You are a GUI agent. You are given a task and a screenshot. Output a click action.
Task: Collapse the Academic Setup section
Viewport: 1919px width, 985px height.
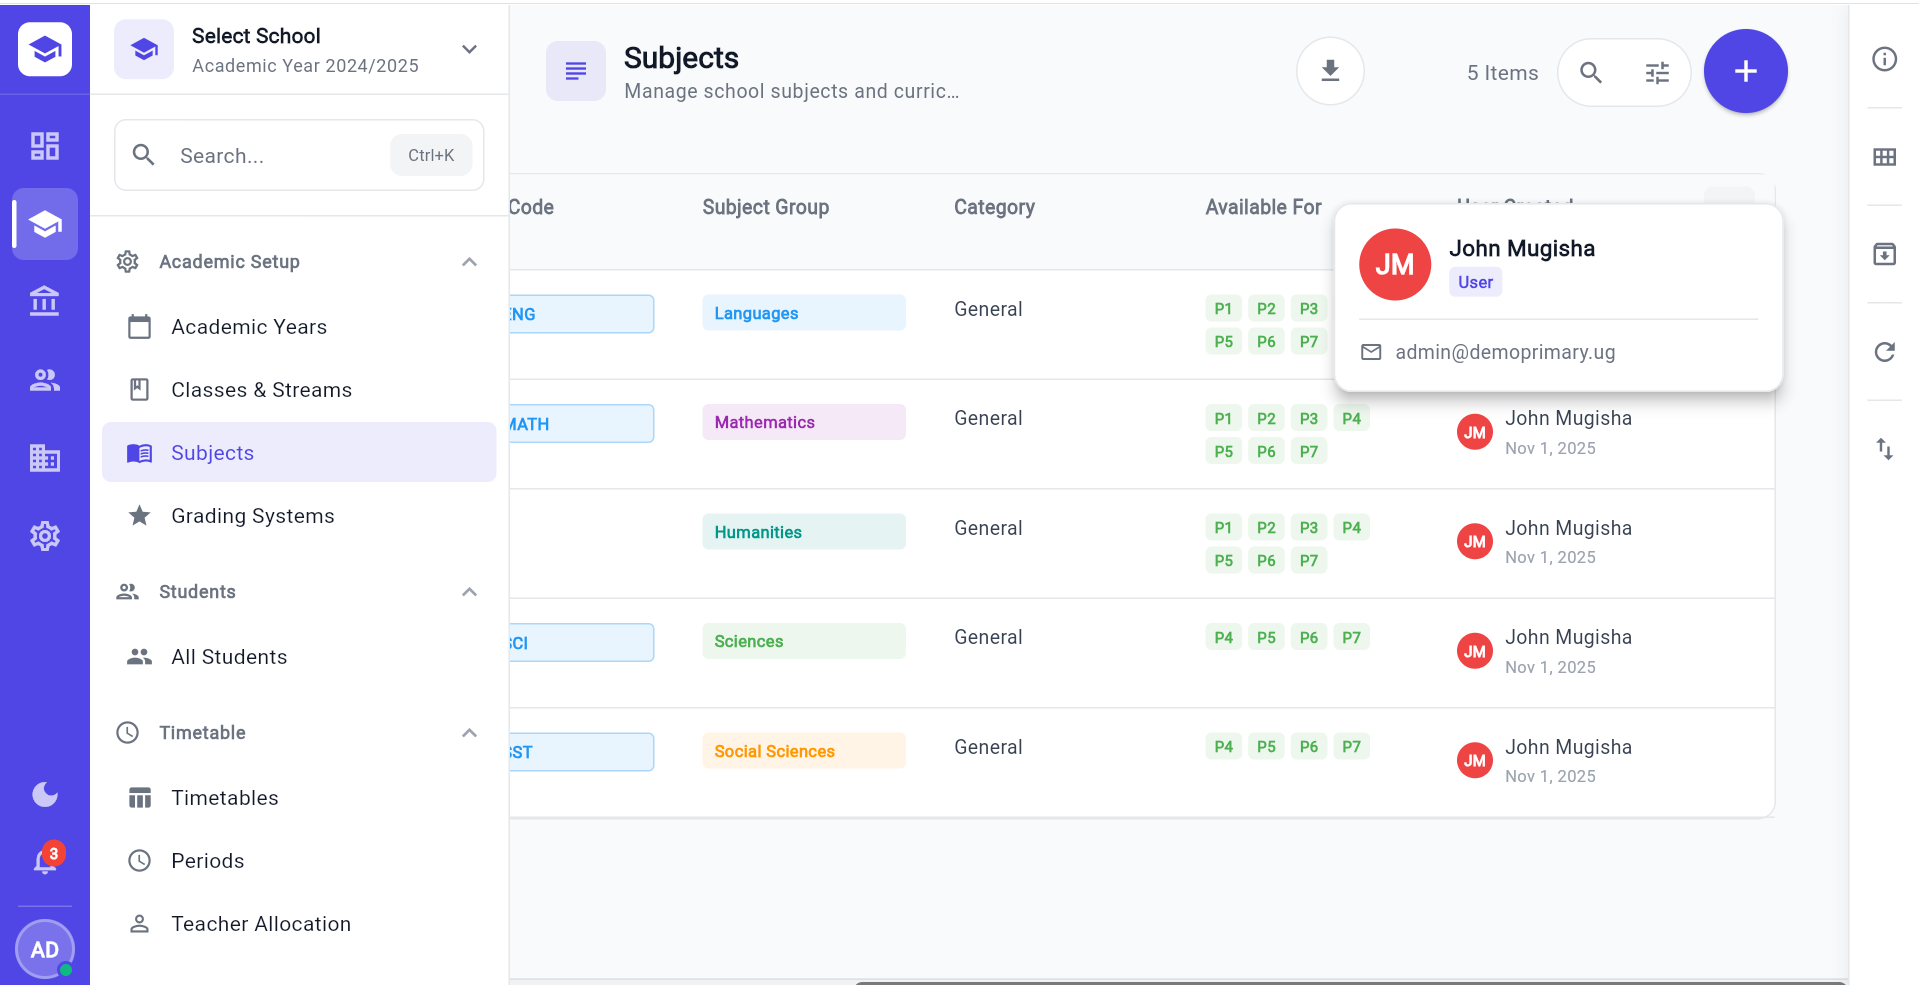[469, 261]
